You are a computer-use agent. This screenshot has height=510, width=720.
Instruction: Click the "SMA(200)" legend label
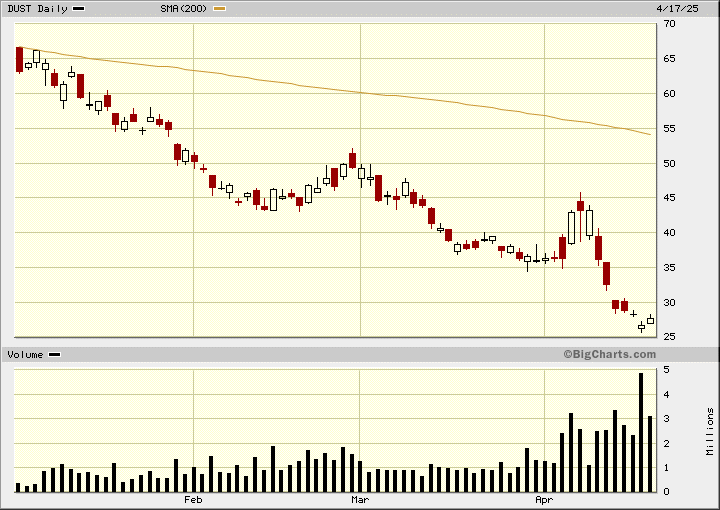tap(184, 9)
